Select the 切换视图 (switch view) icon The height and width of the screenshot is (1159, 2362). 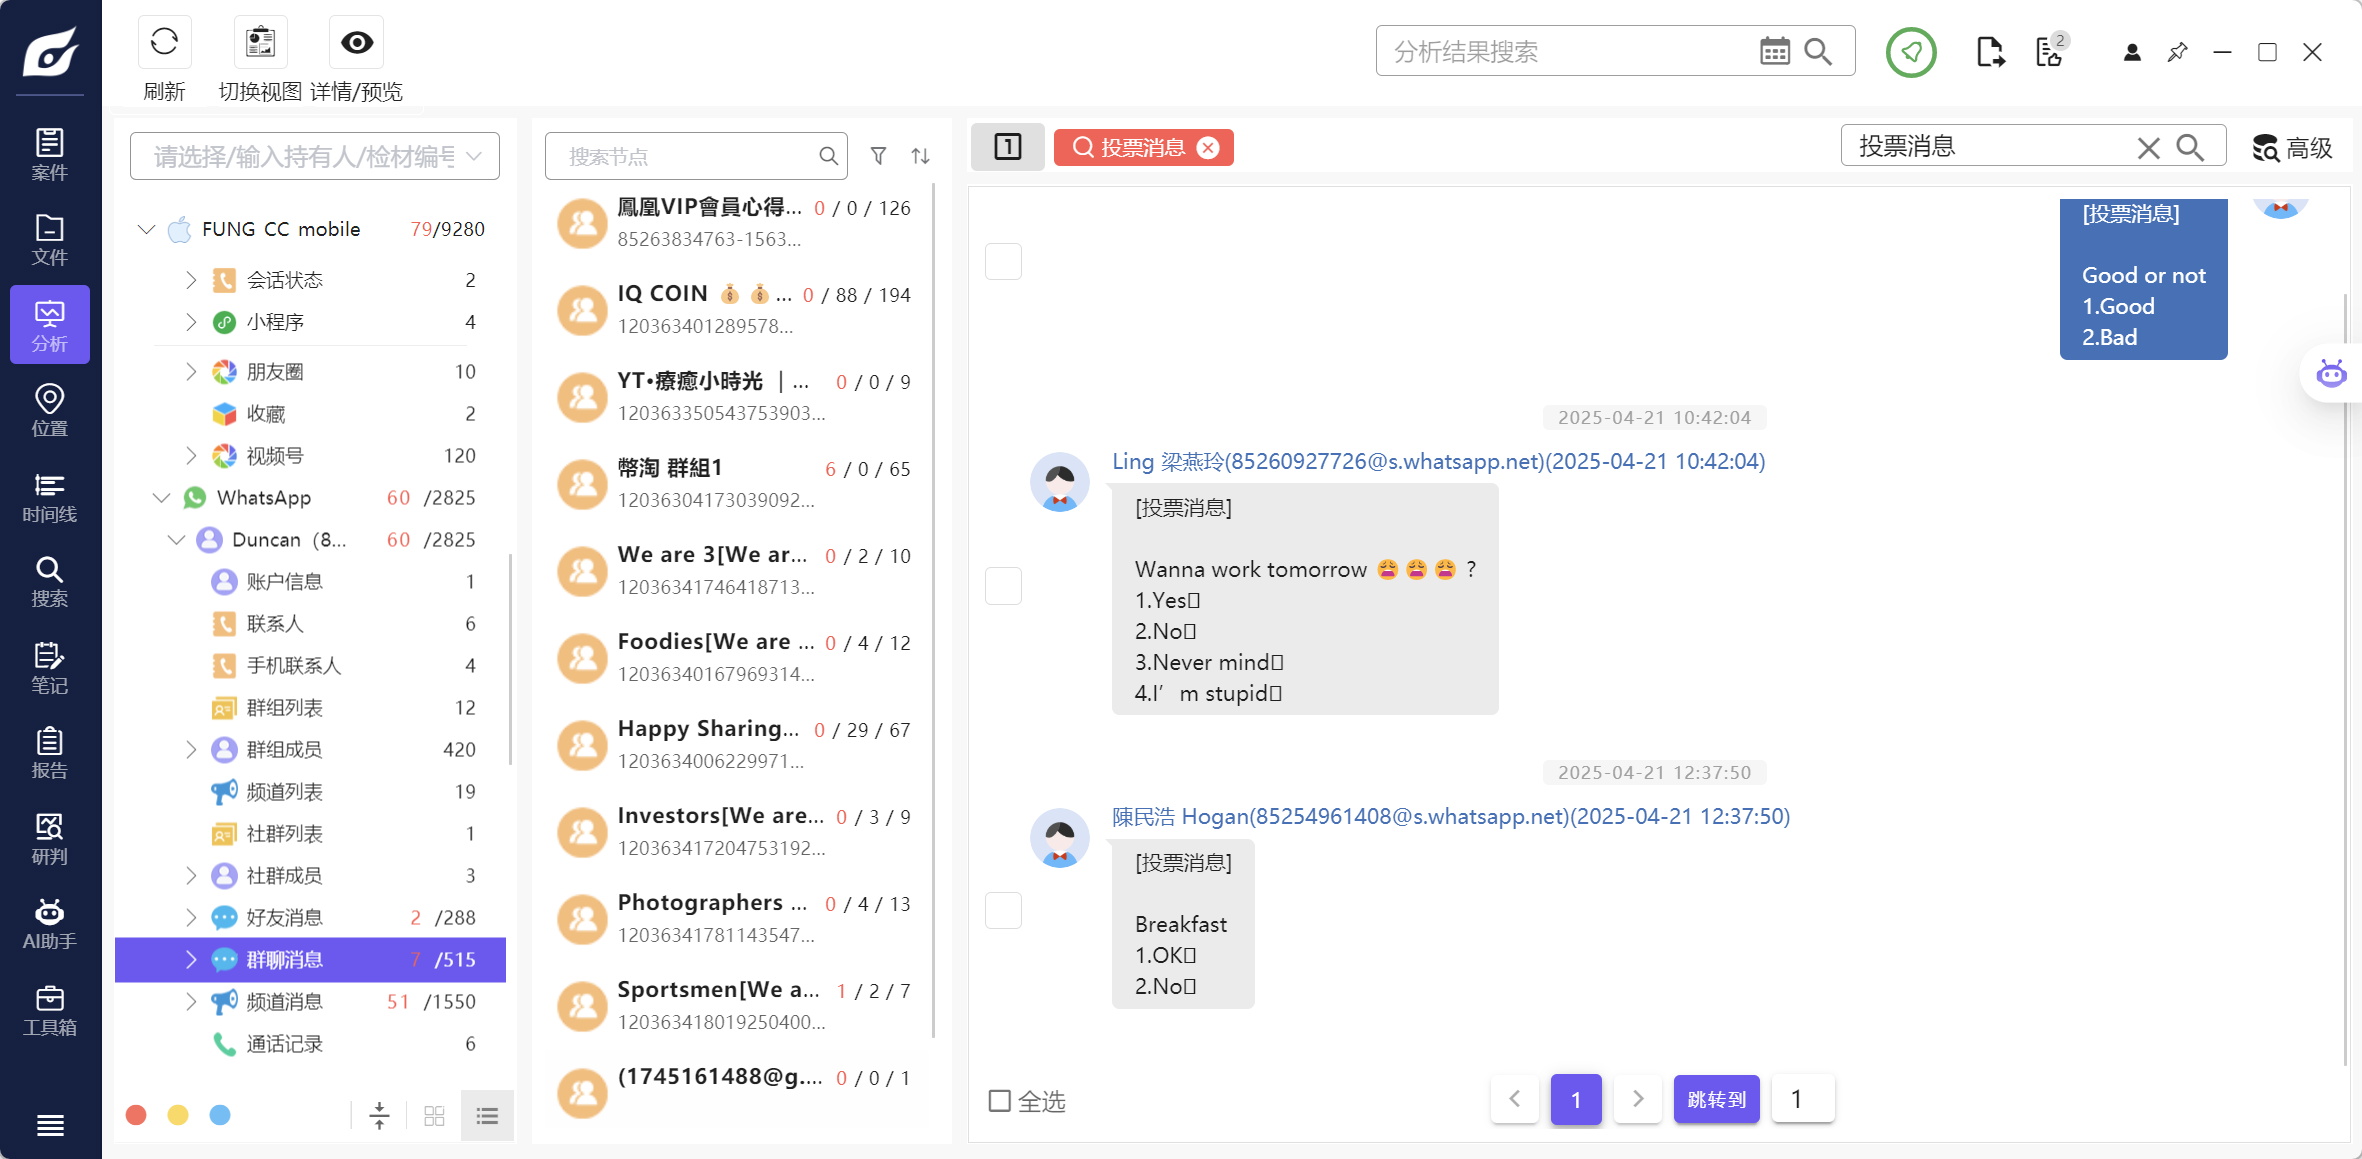tap(259, 42)
